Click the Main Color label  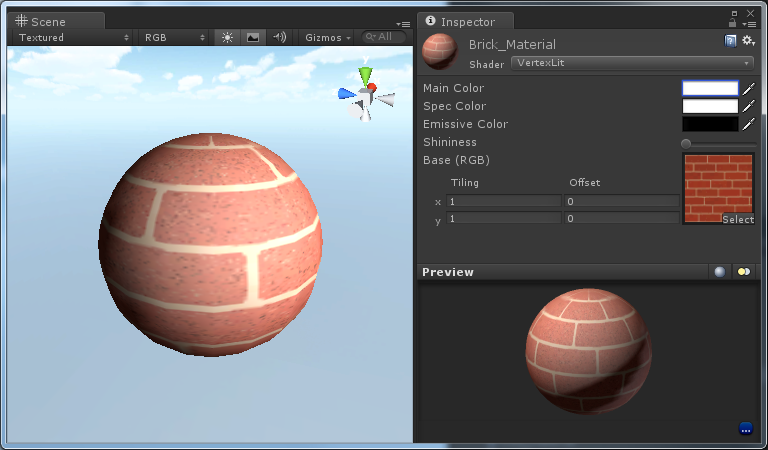tap(453, 88)
